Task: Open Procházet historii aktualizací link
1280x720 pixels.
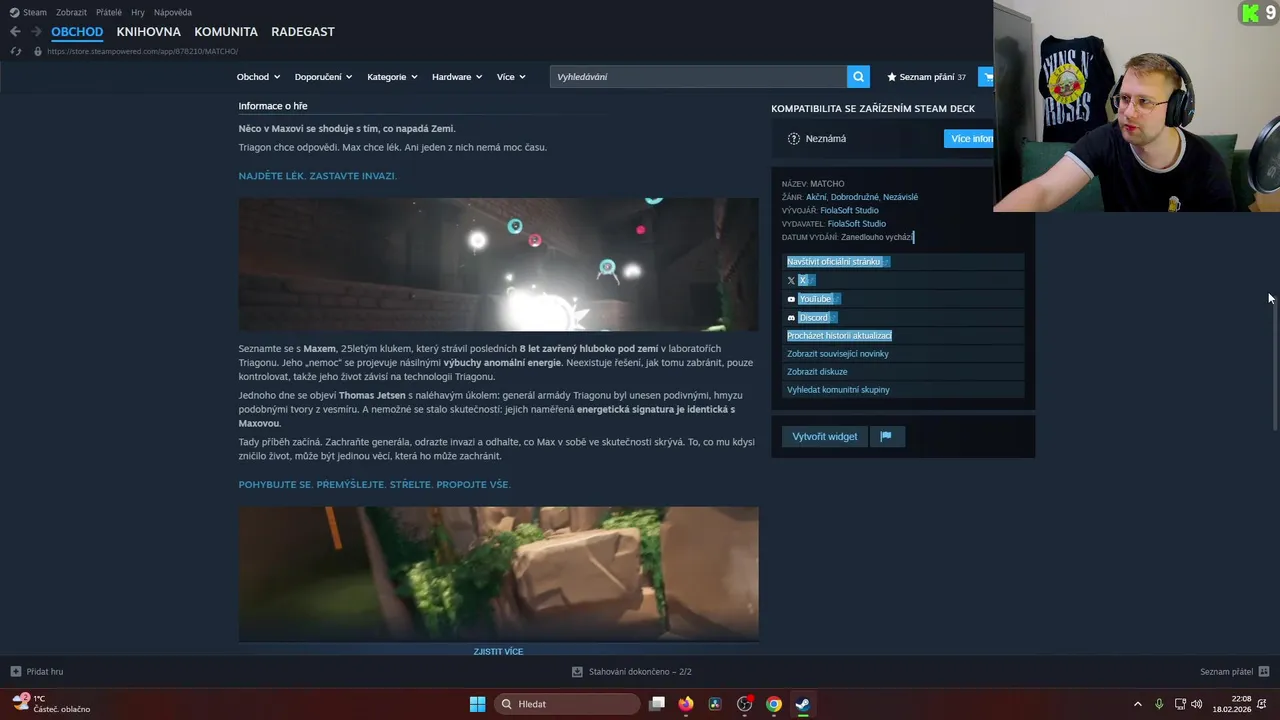Action: click(x=839, y=336)
